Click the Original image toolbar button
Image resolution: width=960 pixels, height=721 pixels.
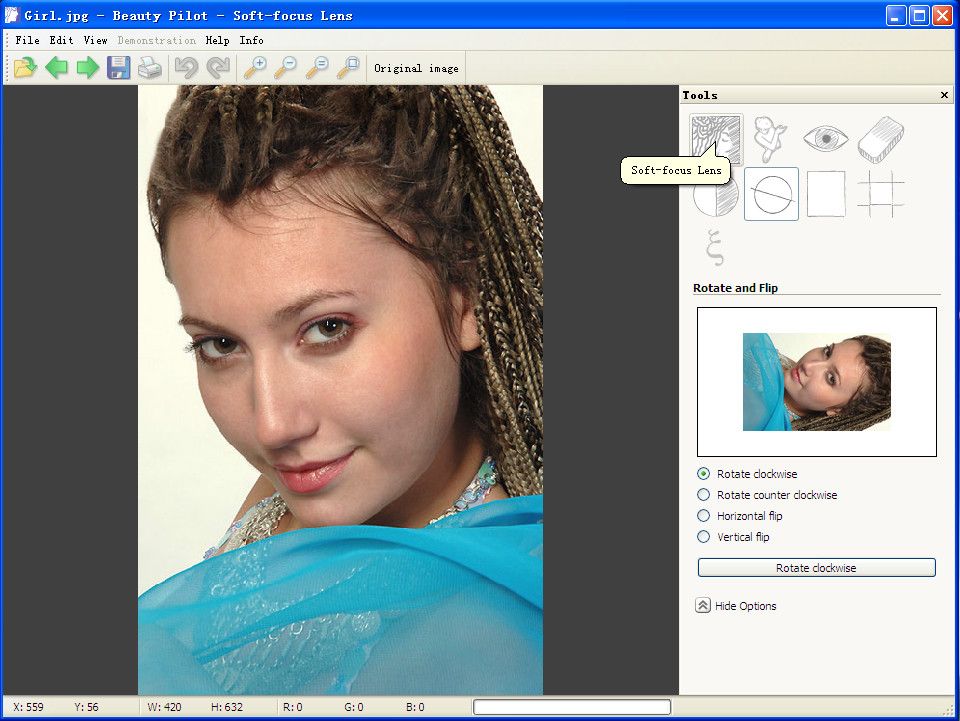tap(416, 69)
